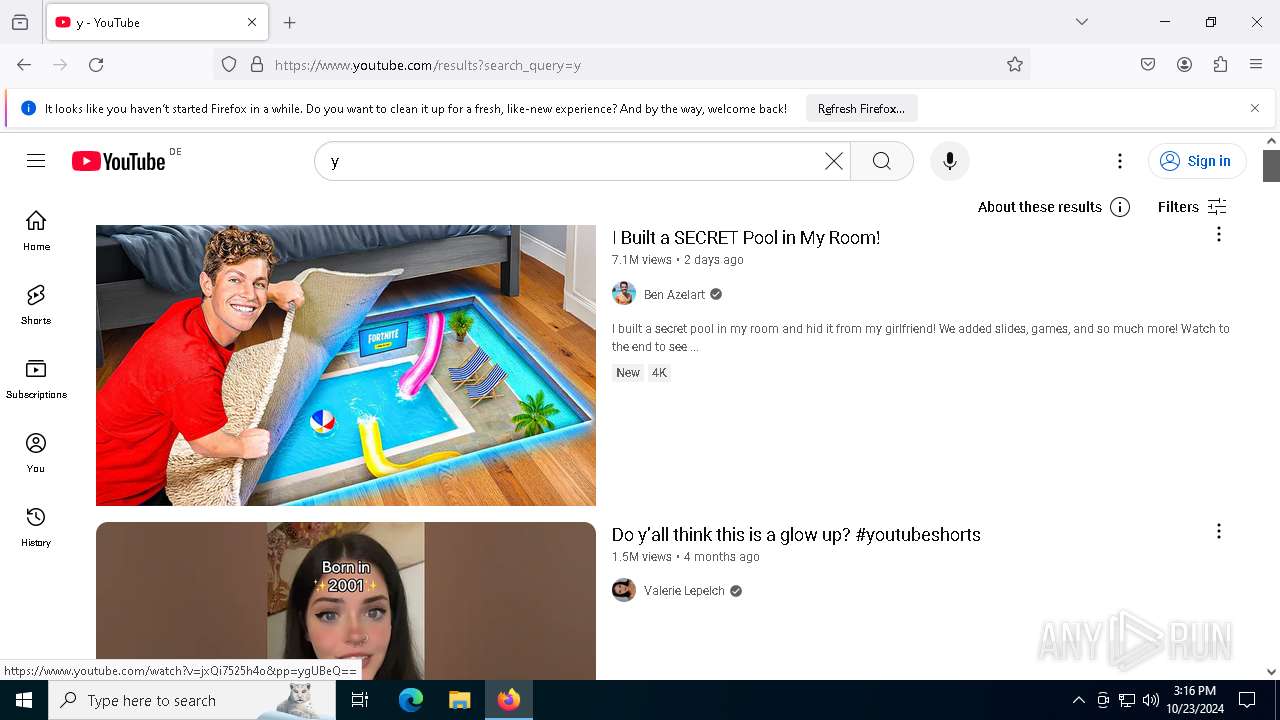This screenshot has width=1280, height=720.
Task: Dismiss the Refresh Firefox notification bar
Action: 1255,108
